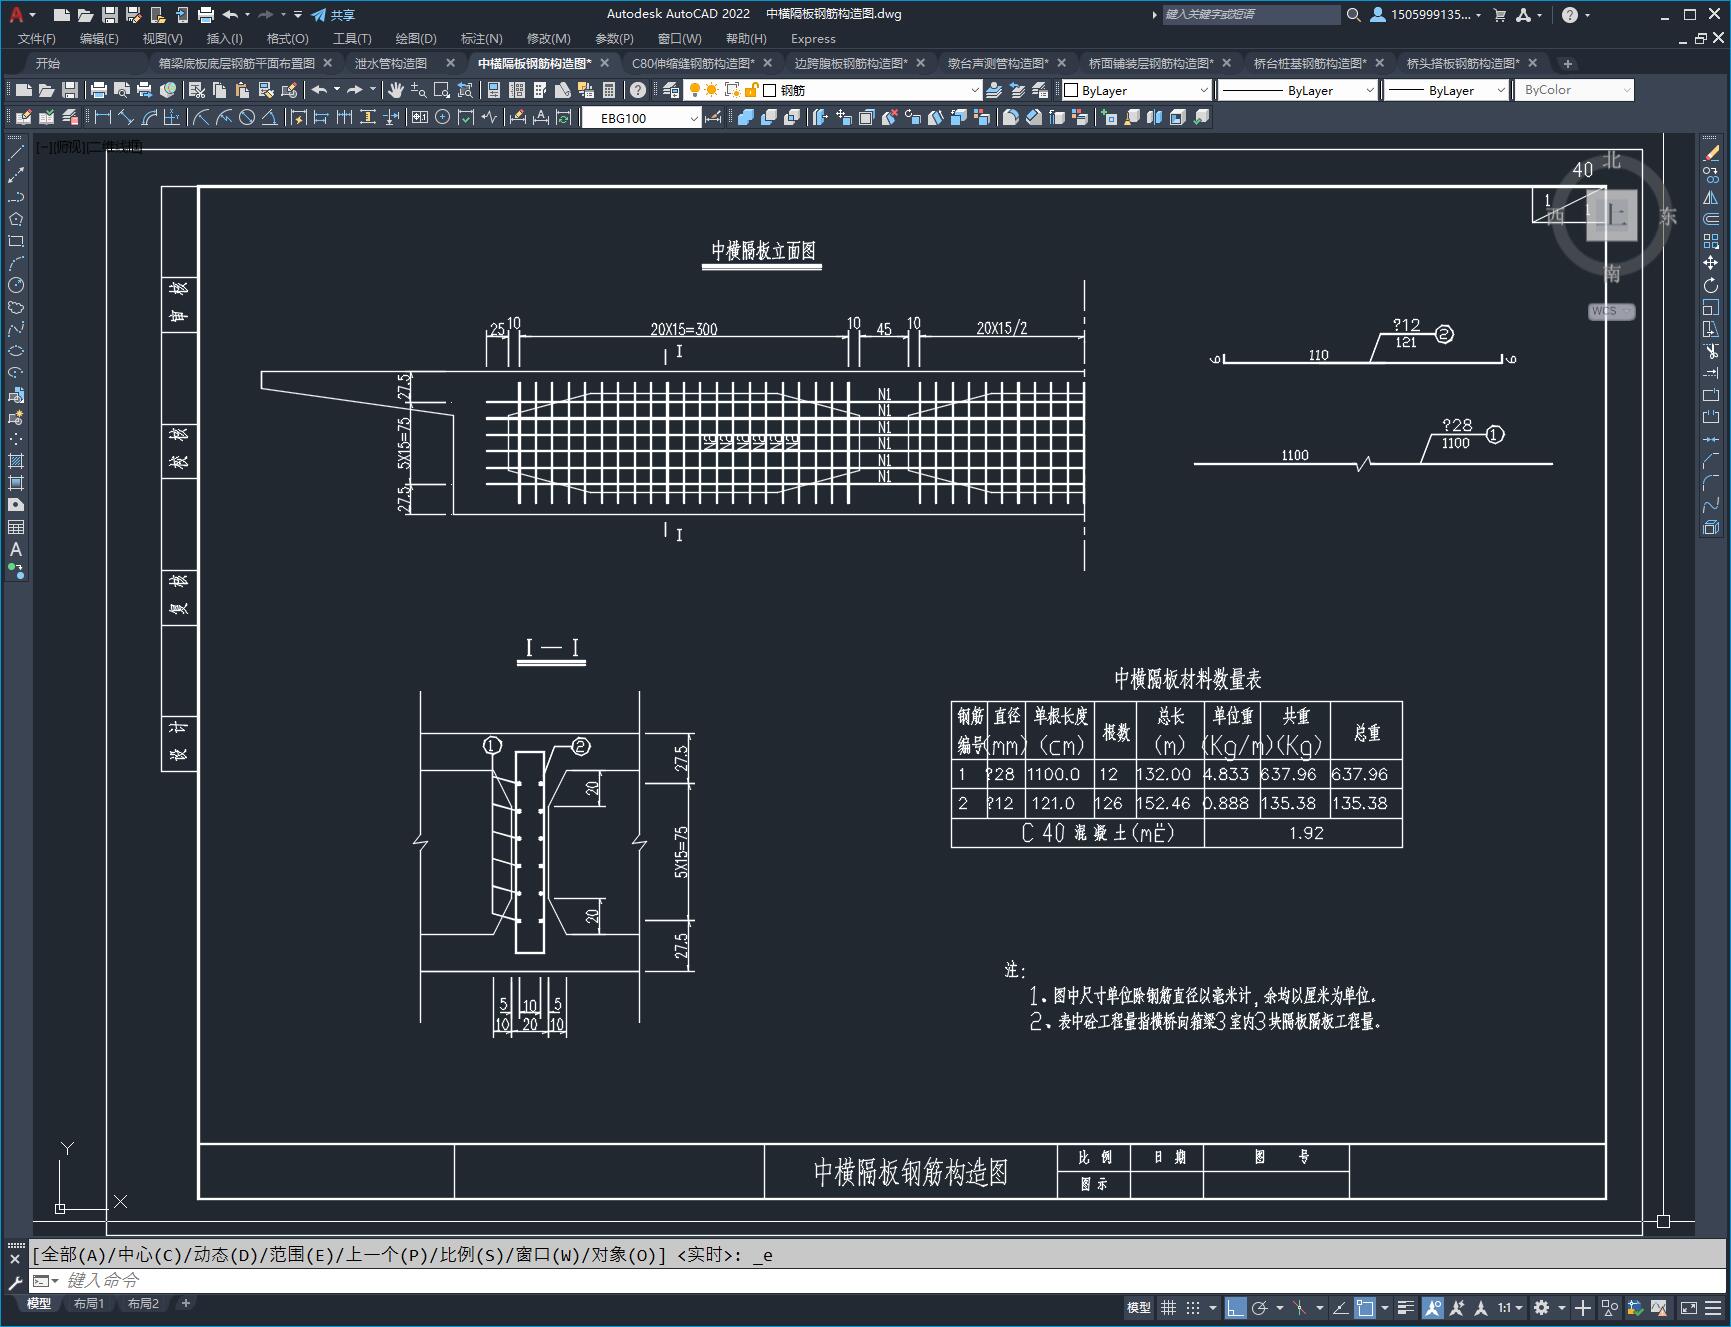The width and height of the screenshot is (1731, 1327).
Task: Select the Linear dimension tool
Action: [x=102, y=117]
